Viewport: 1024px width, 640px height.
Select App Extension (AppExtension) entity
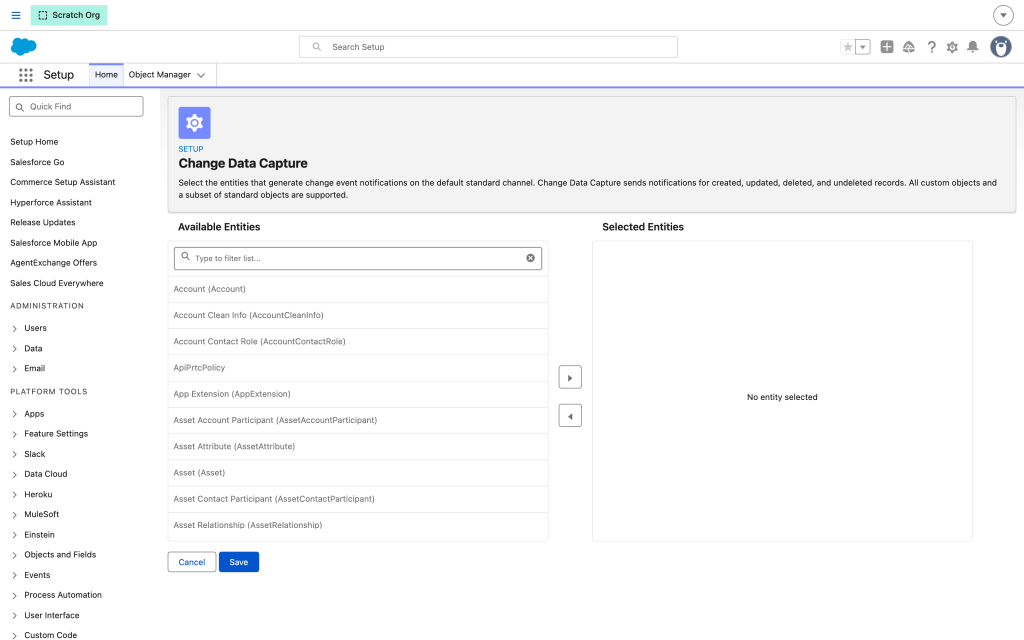[358, 394]
